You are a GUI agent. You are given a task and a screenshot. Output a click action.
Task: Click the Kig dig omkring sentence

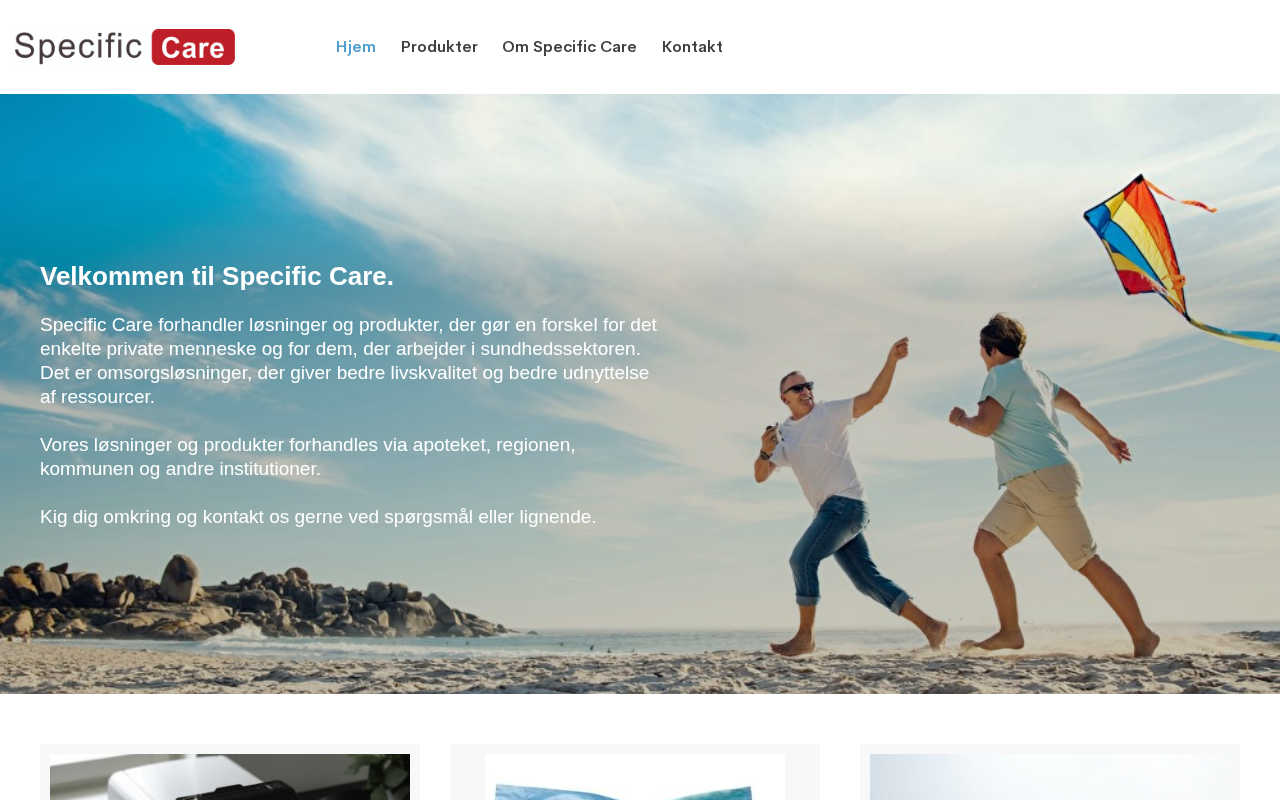coord(318,517)
